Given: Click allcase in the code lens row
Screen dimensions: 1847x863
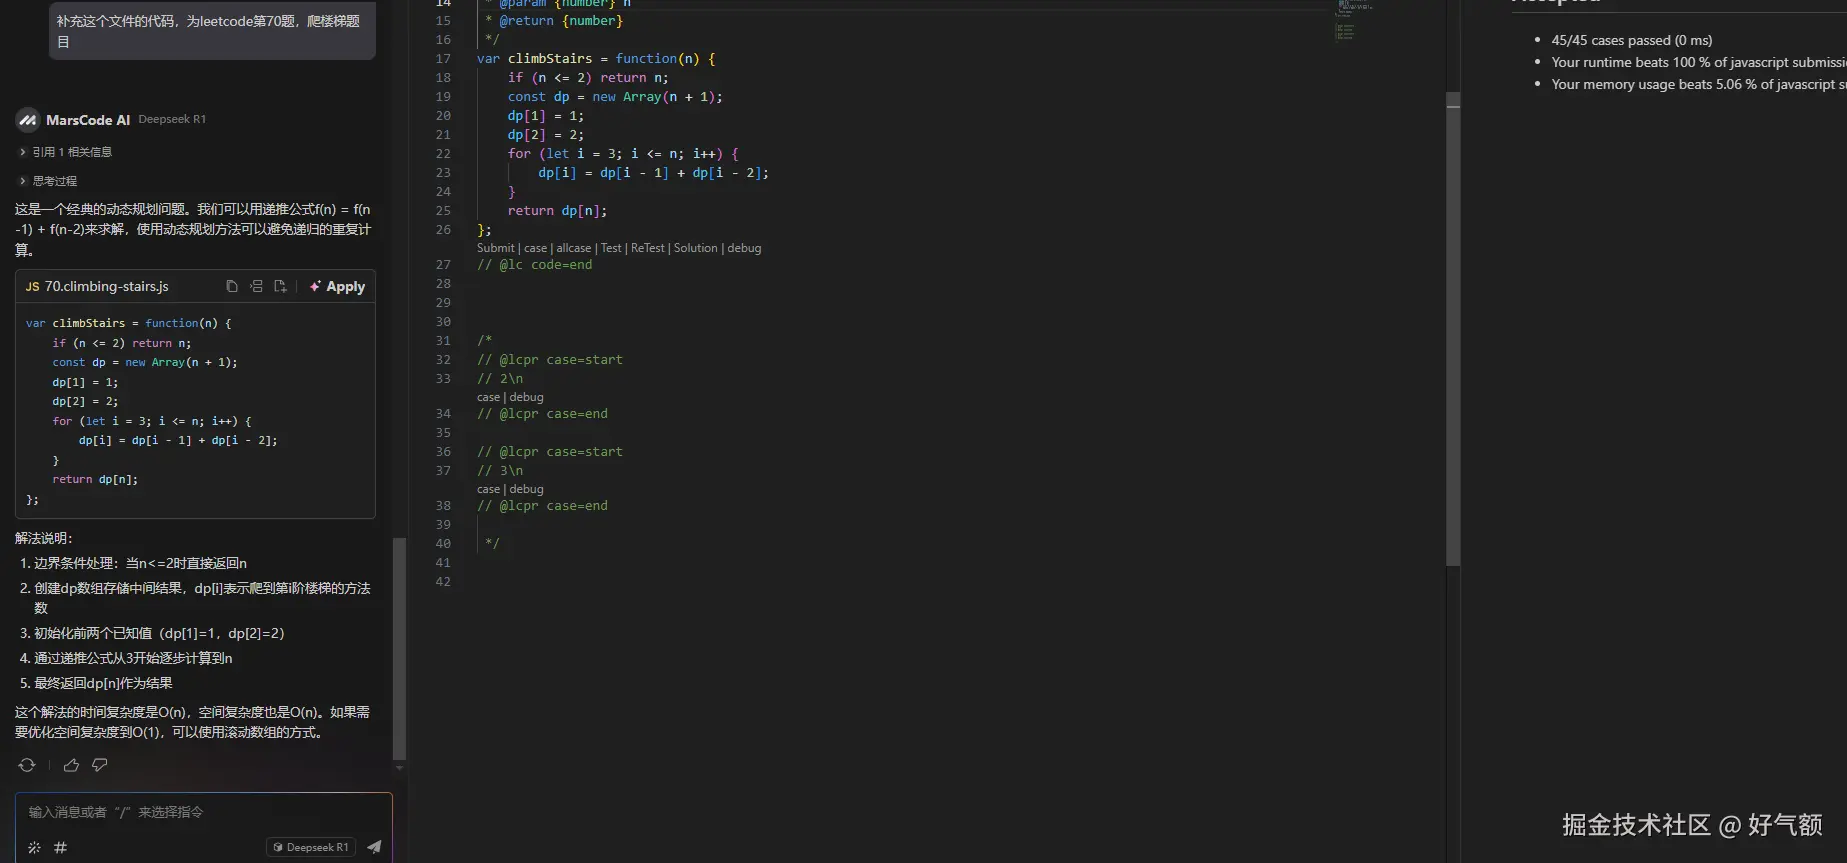Looking at the screenshot, I should point(573,248).
